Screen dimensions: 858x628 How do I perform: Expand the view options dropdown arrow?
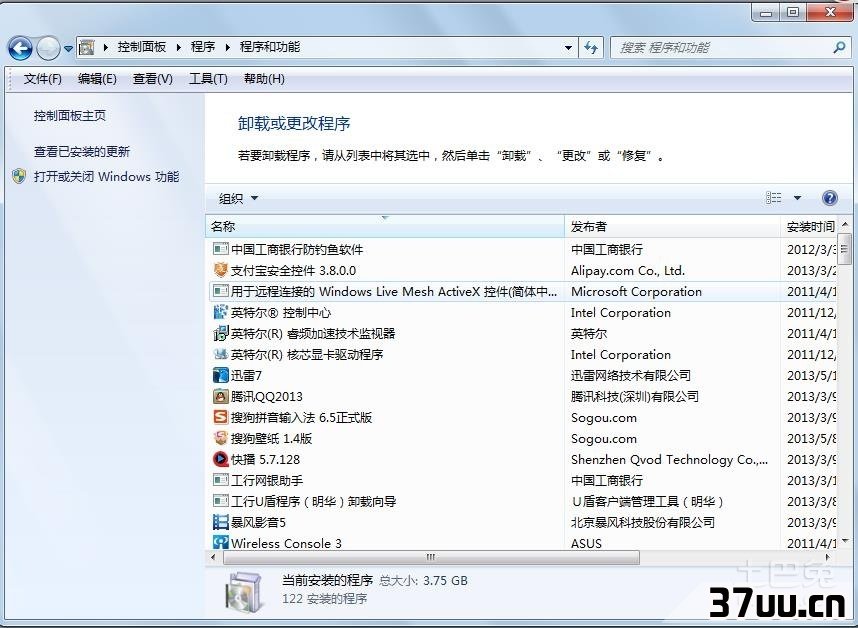797,197
